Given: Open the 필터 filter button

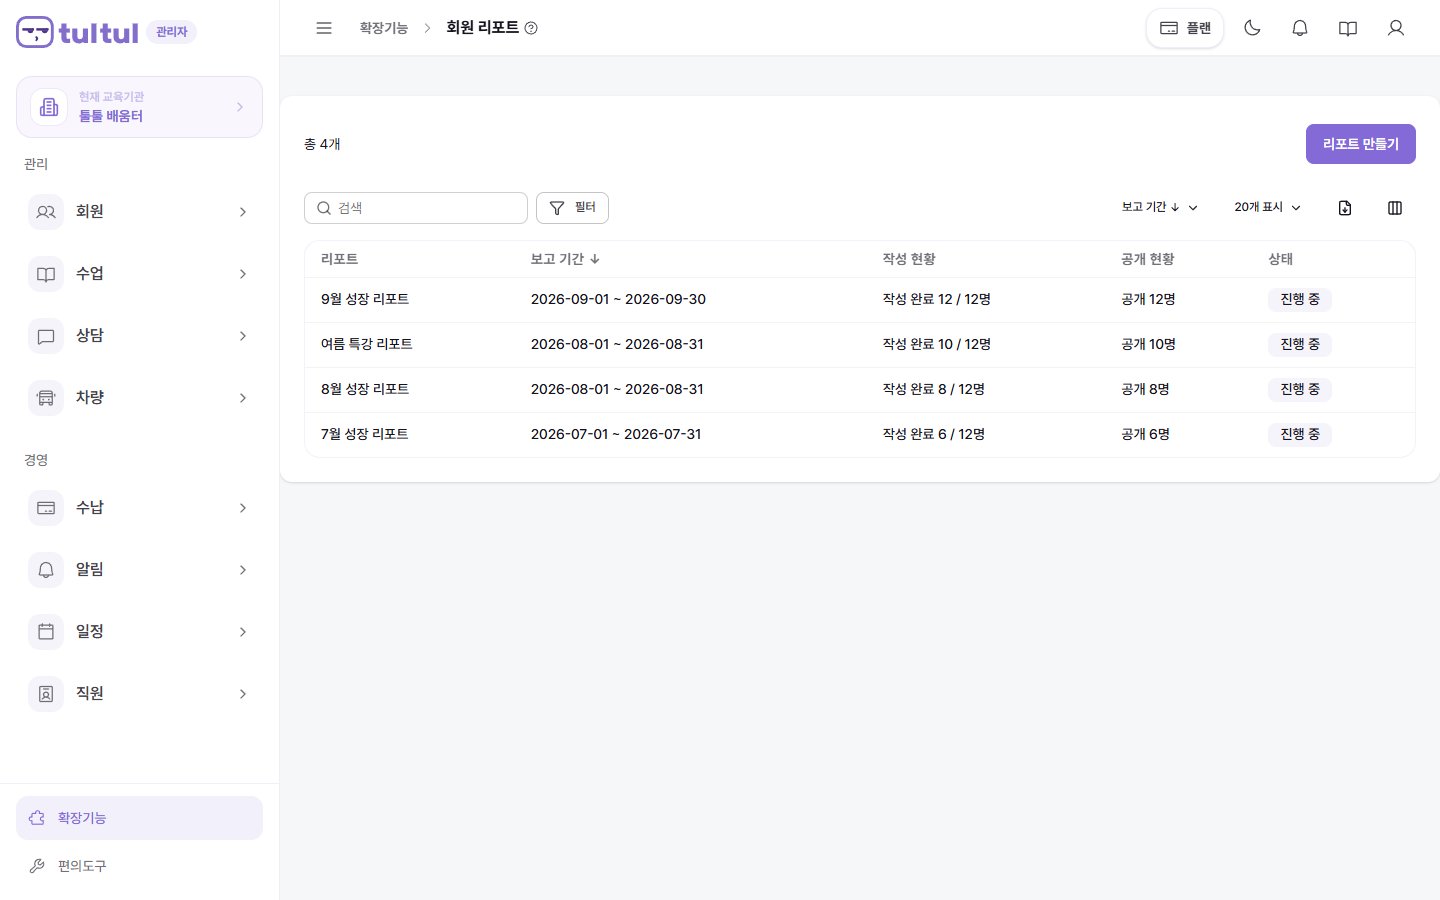Looking at the screenshot, I should point(572,208).
